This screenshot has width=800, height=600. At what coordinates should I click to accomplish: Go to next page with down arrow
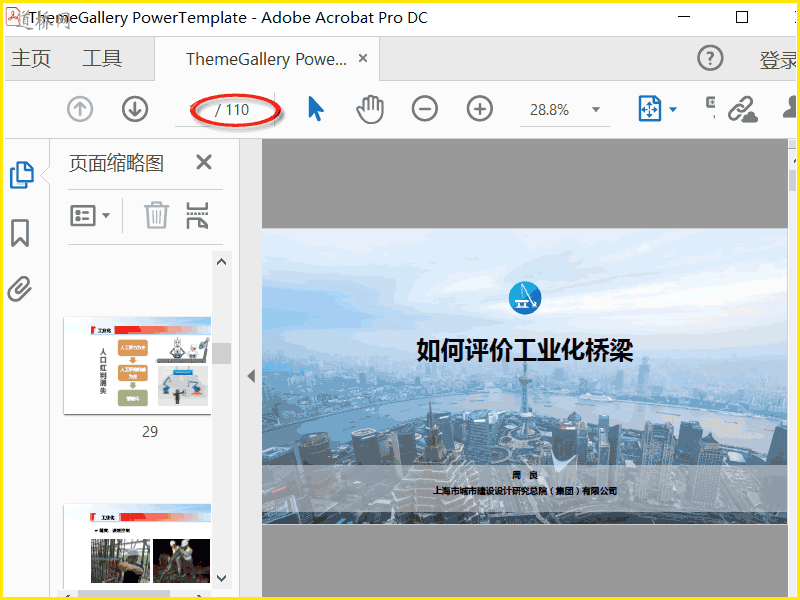135,109
